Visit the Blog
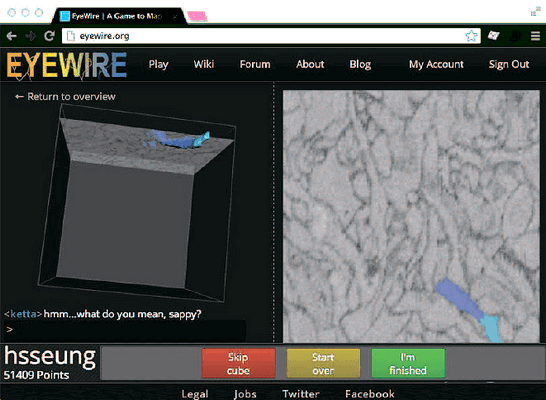 (360, 64)
